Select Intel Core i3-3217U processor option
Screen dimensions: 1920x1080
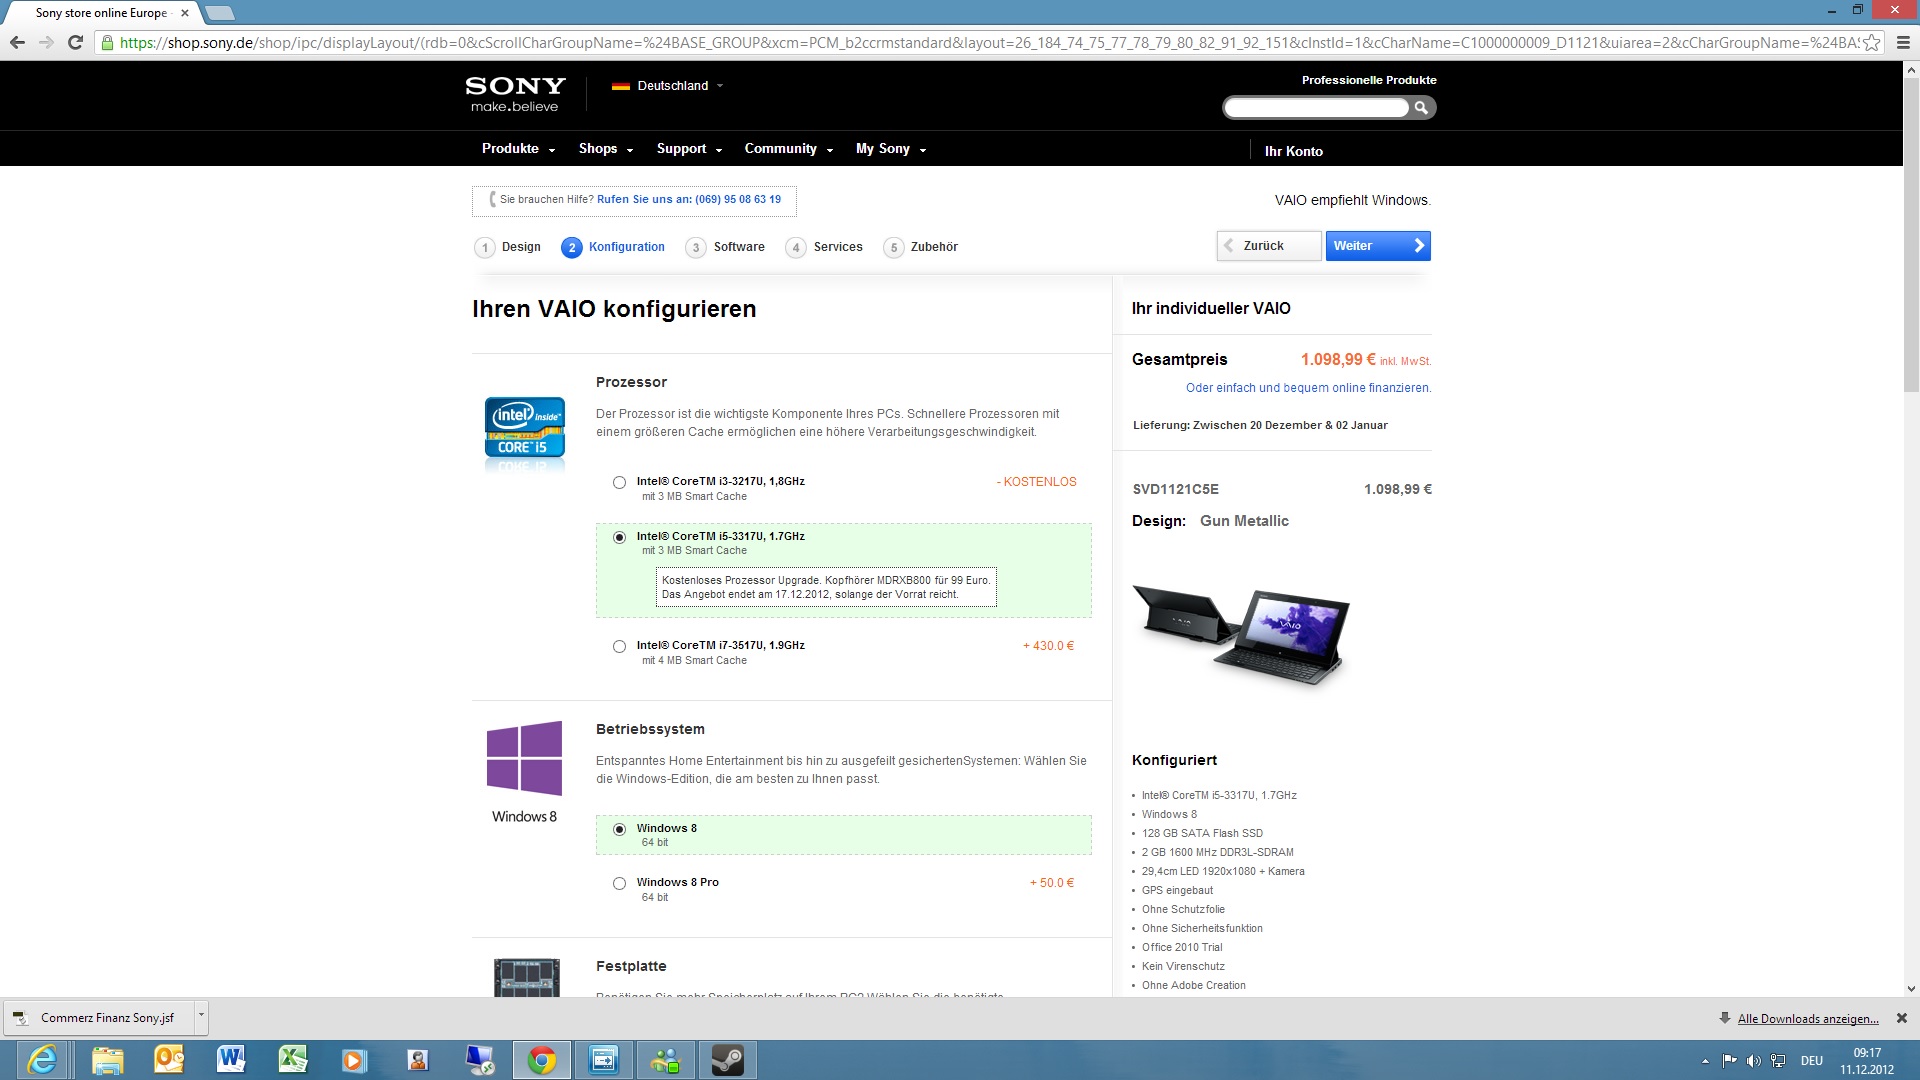(x=619, y=482)
